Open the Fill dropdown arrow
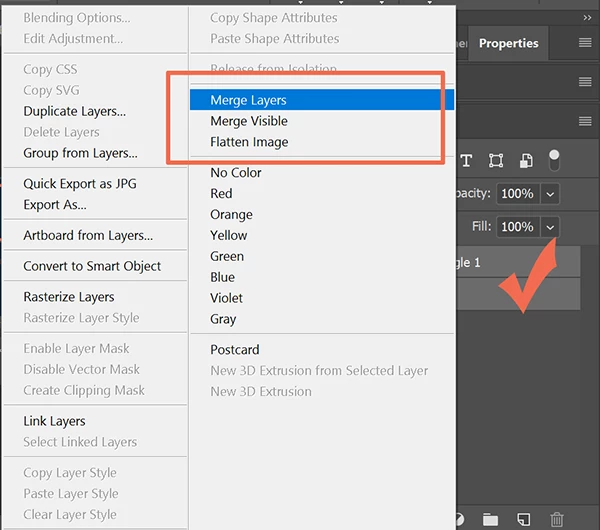Viewport: 600px width, 530px height. coord(550,227)
